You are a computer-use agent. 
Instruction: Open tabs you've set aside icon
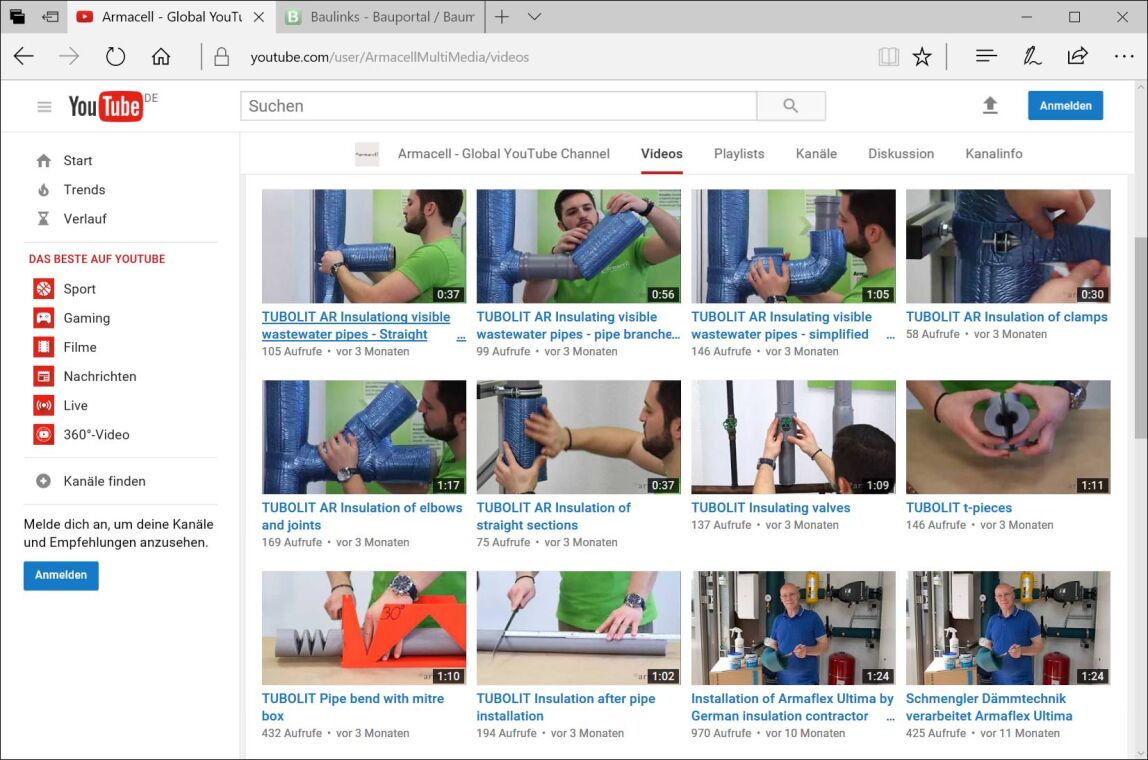[16, 16]
